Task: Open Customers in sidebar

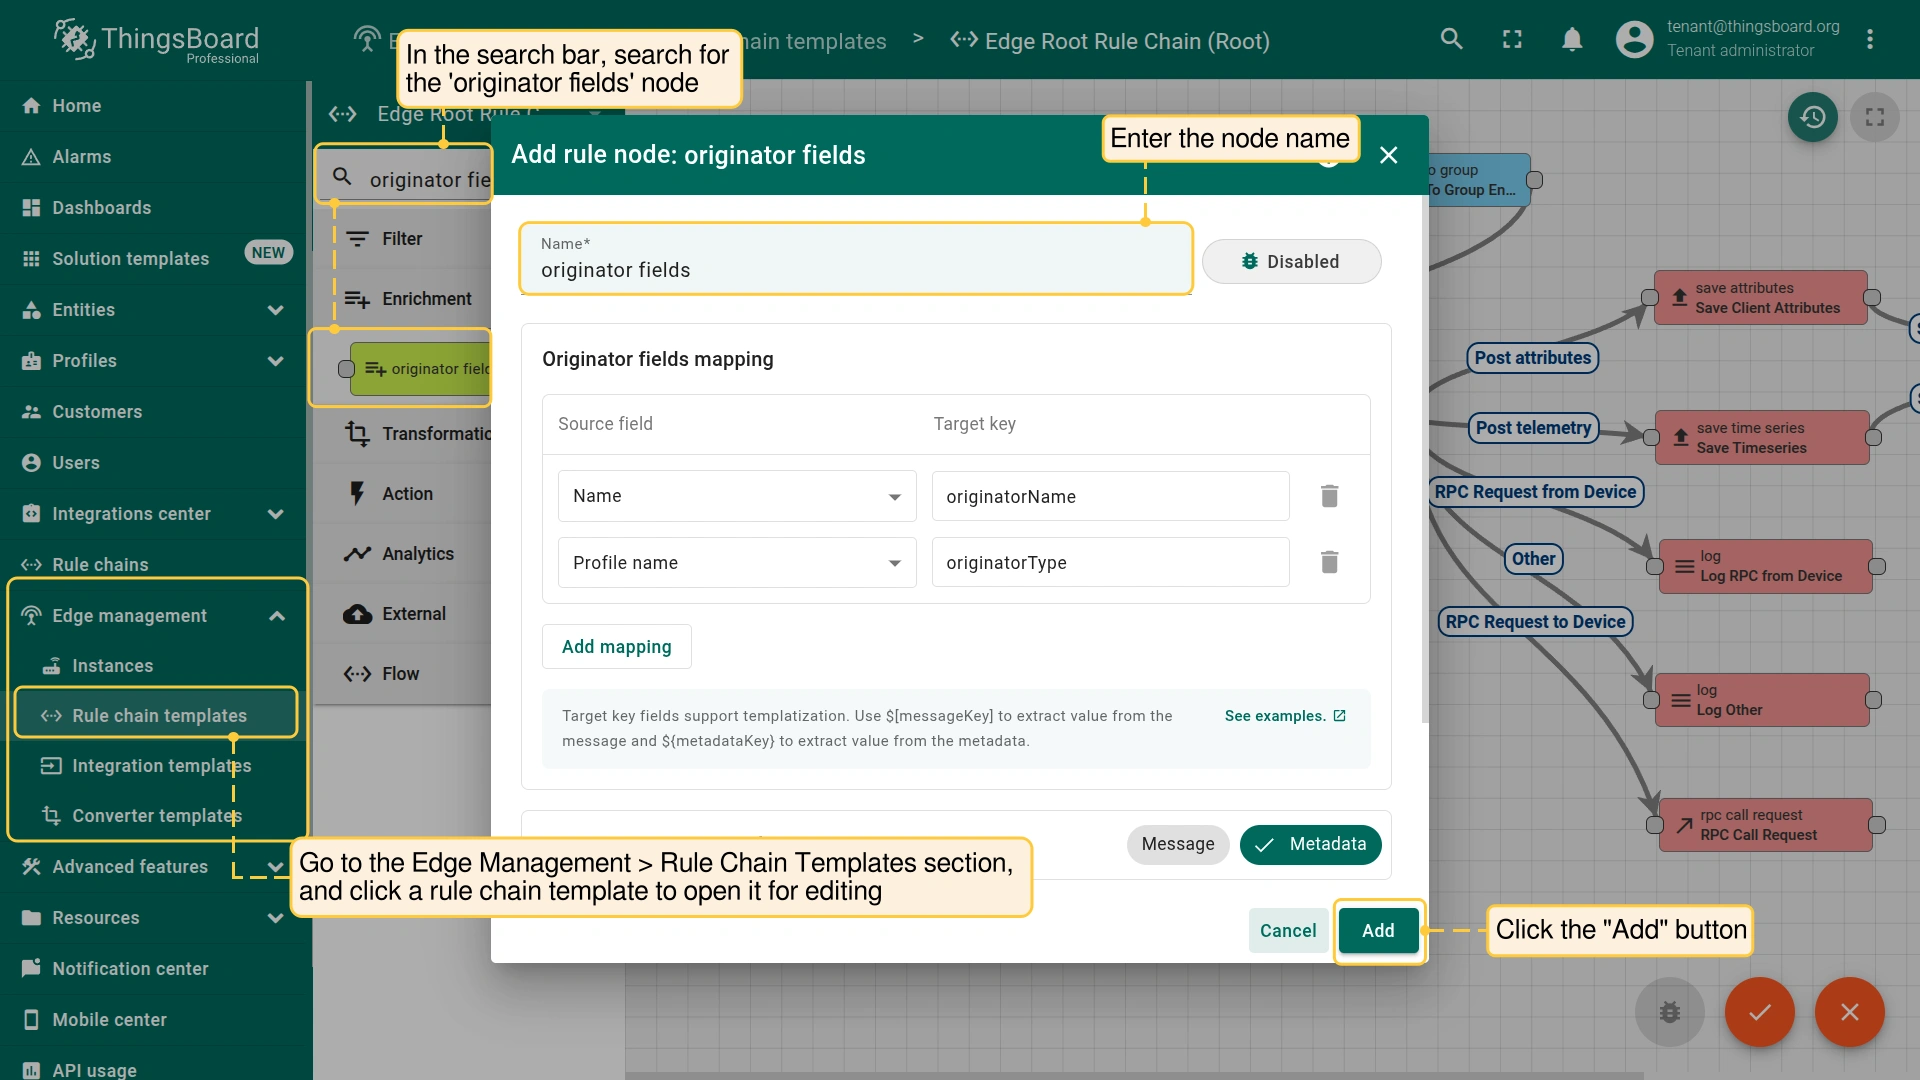Action: [154, 412]
